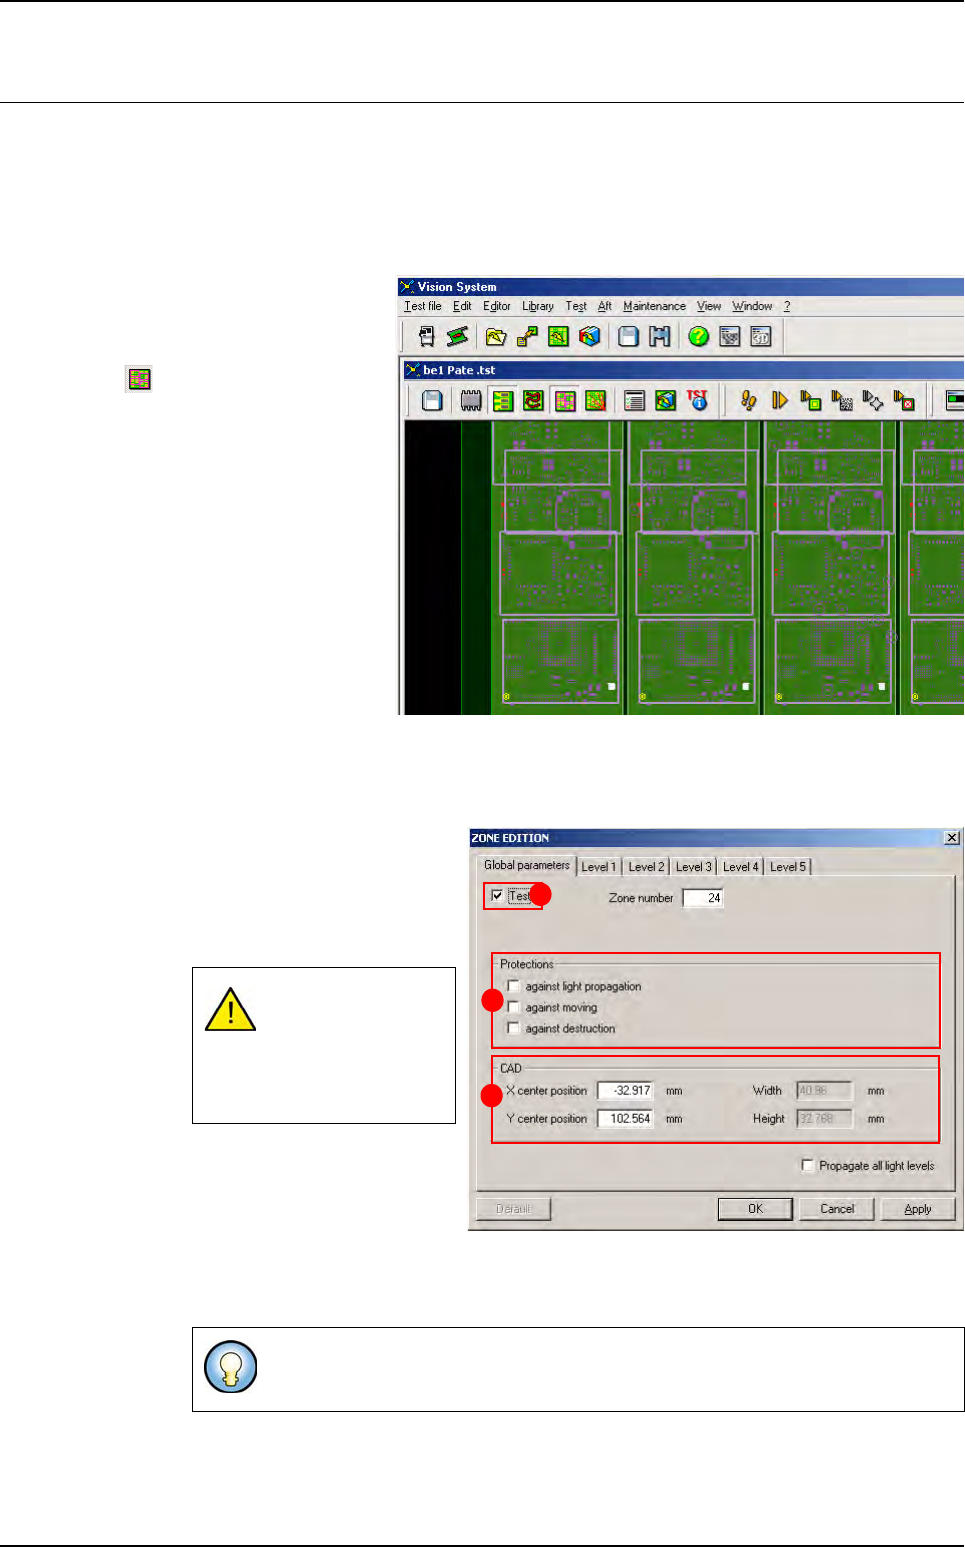Click the TST info icon
The width and height of the screenshot is (965, 1547).
pyautogui.click(x=697, y=401)
